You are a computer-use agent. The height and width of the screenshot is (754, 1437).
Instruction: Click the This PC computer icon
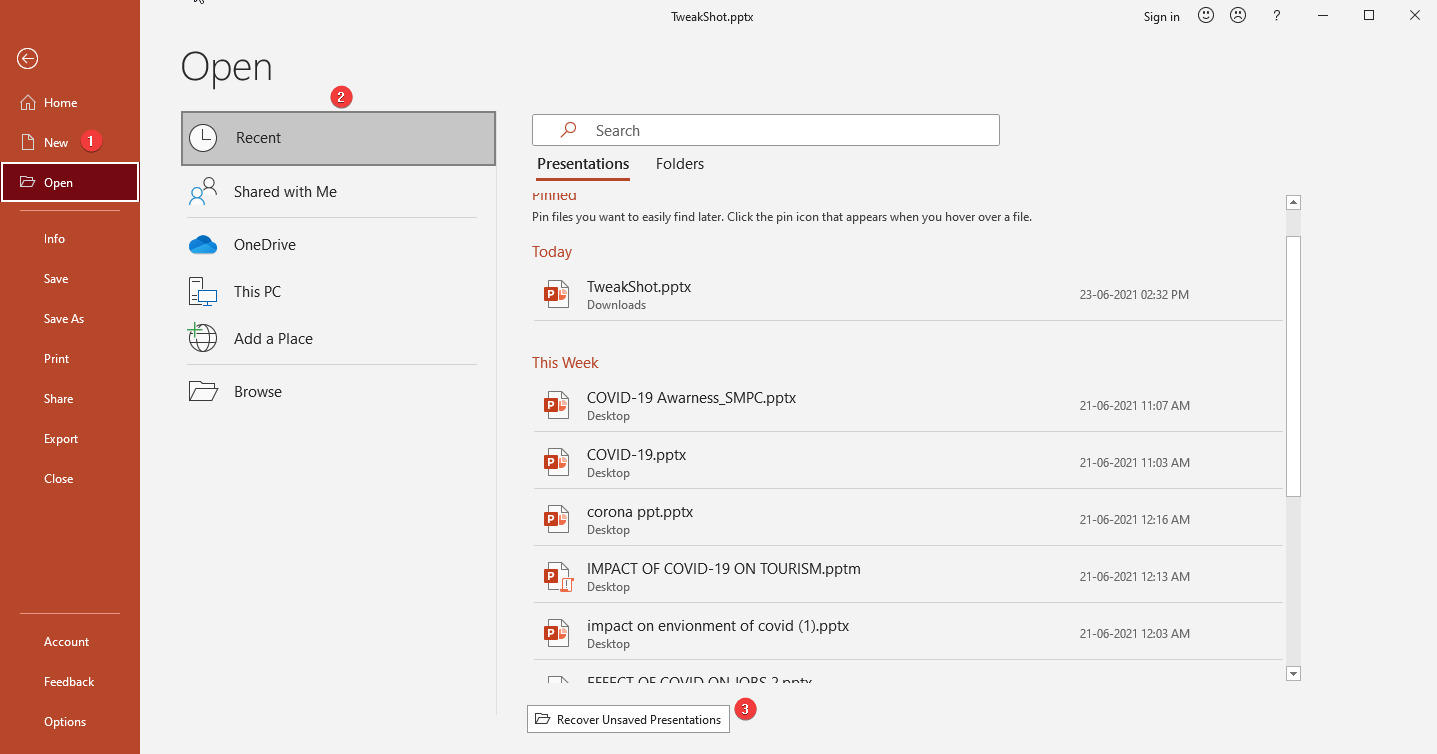tap(203, 291)
